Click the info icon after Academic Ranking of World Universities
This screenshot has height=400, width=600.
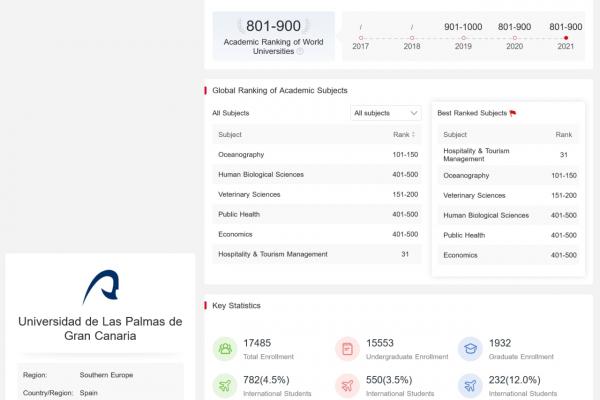coord(300,51)
